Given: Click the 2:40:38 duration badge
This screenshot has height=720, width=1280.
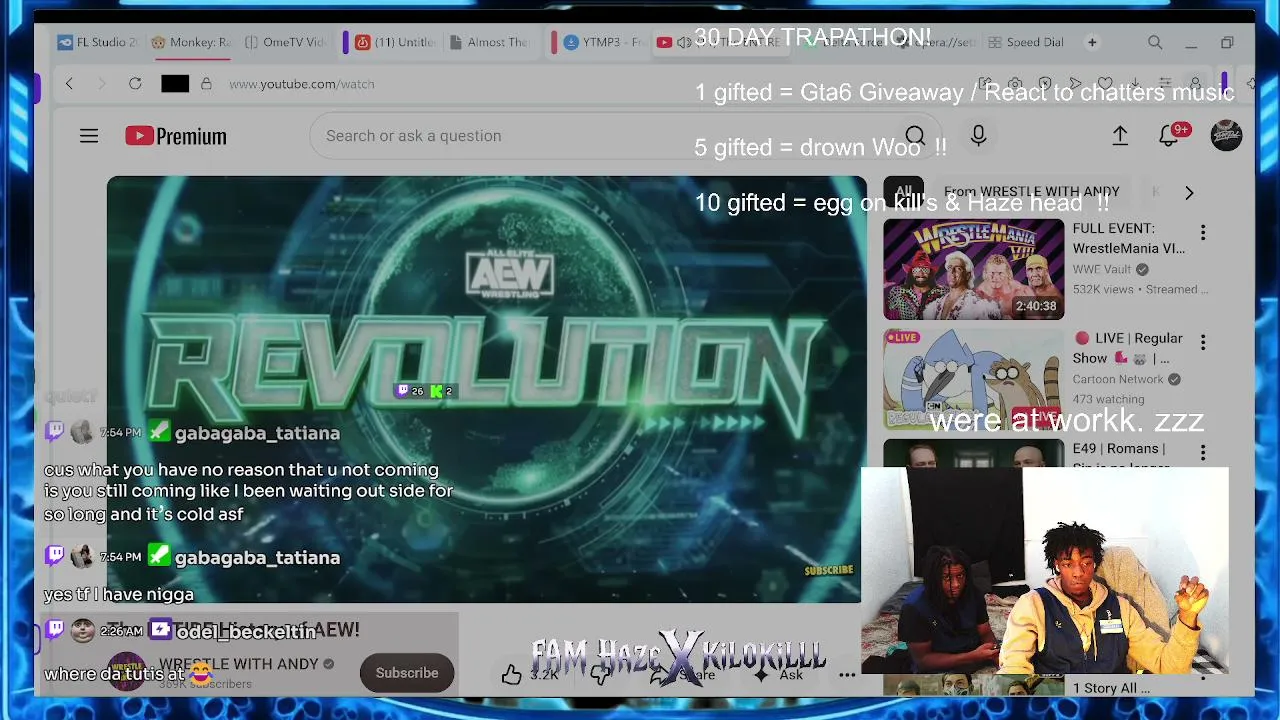Looking at the screenshot, I should [x=1035, y=306].
